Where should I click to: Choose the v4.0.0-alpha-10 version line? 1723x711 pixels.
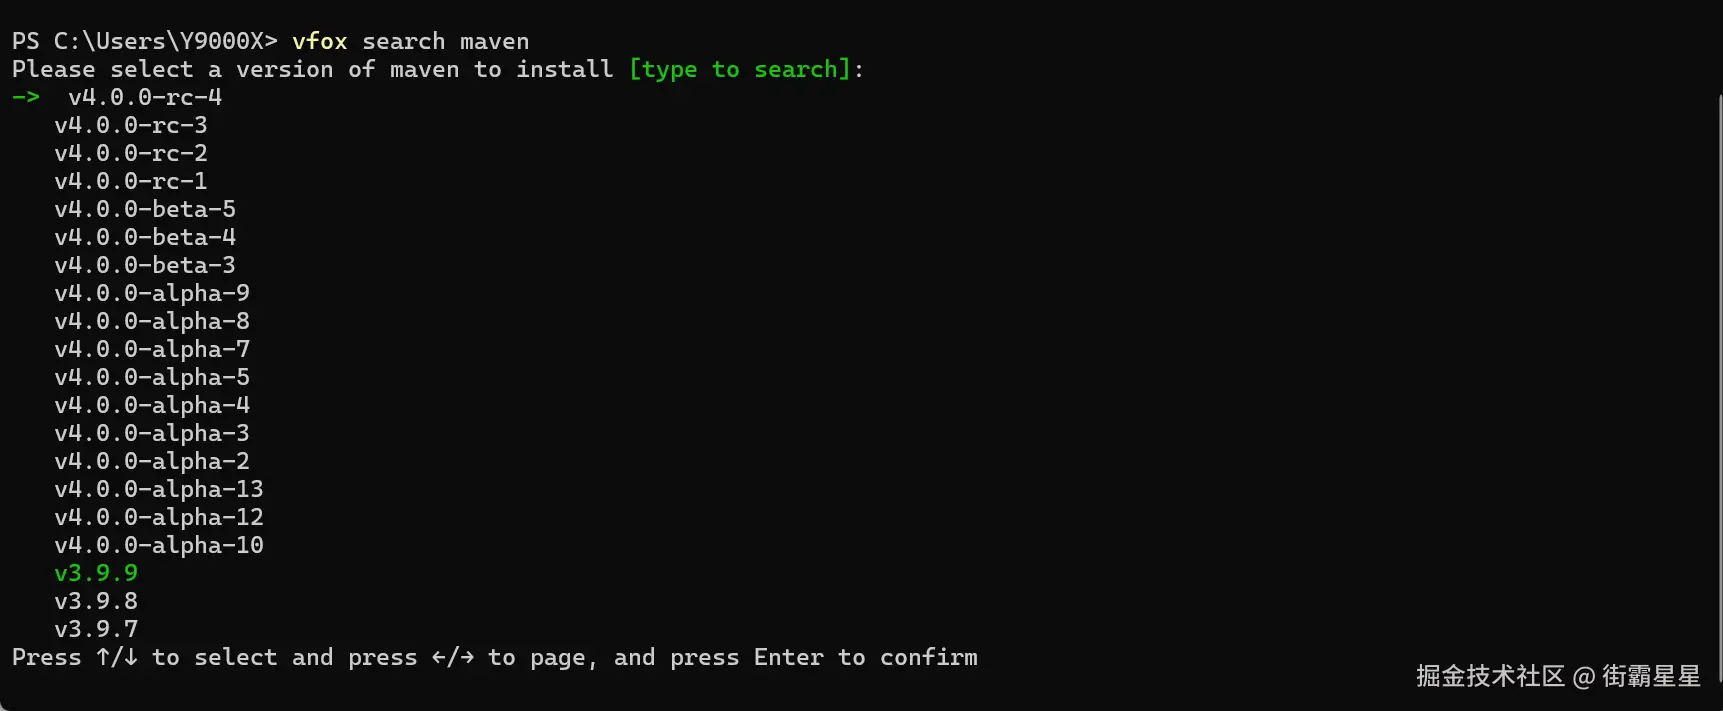(159, 545)
